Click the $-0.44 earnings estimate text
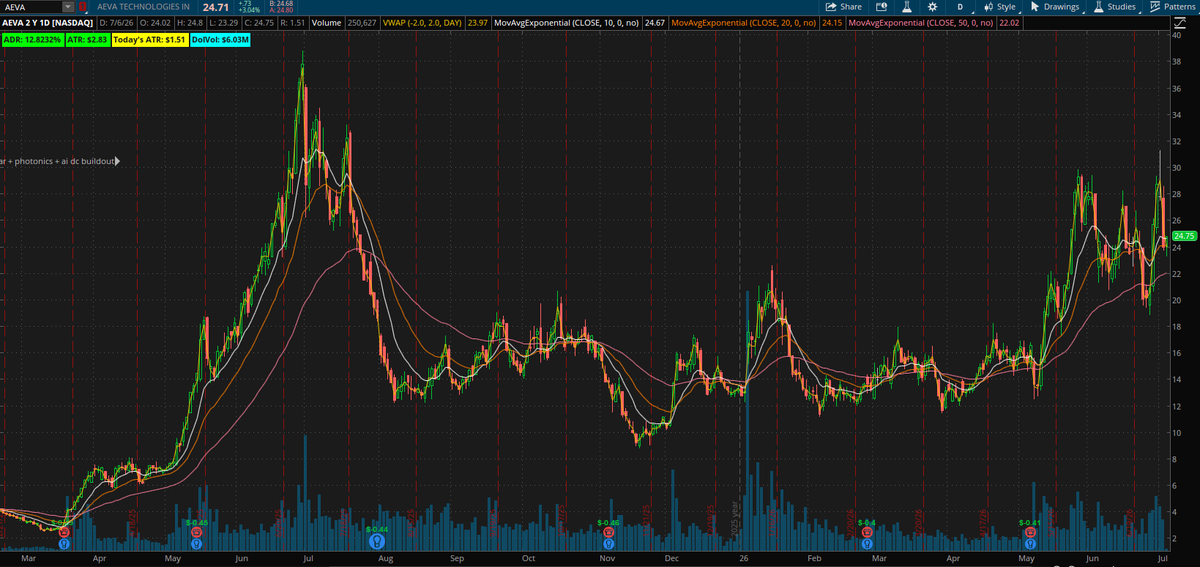Image resolution: width=1200 pixels, height=567 pixels. click(377, 527)
